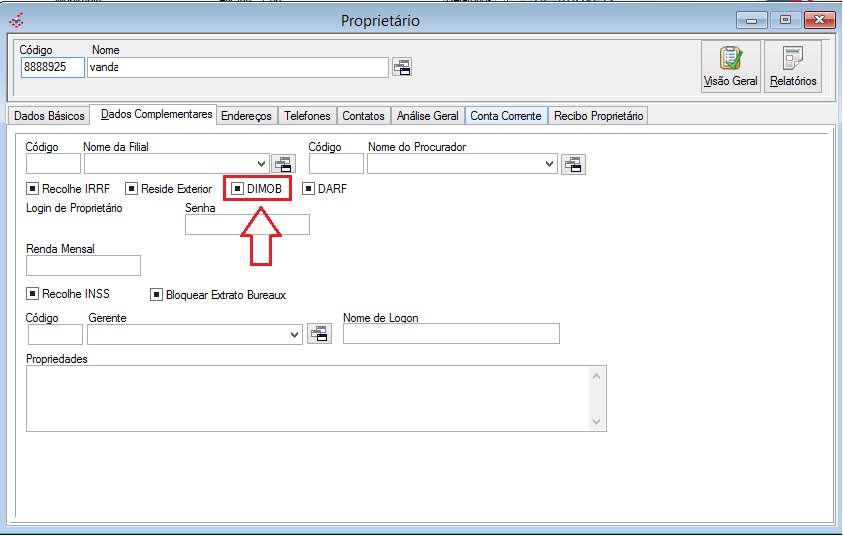
Task: Click the lookup icon beside Nome field
Action: tap(402, 67)
